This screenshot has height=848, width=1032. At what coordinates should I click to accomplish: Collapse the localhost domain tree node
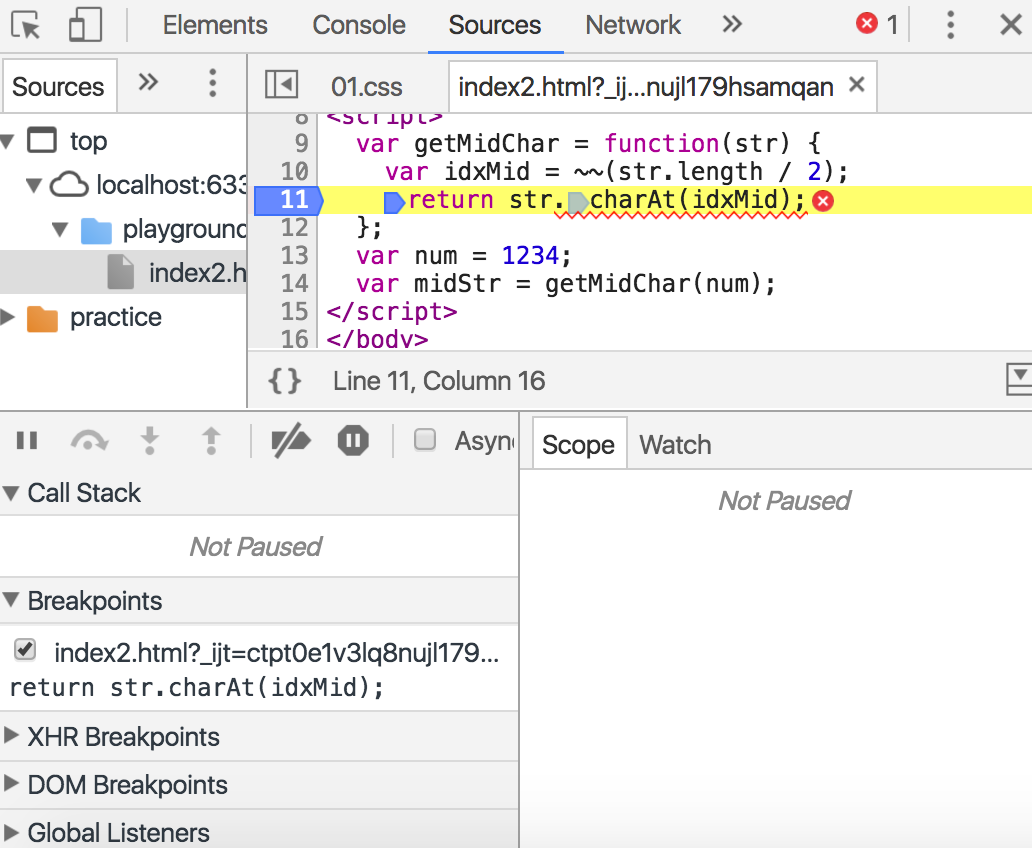pyautogui.click(x=34, y=185)
